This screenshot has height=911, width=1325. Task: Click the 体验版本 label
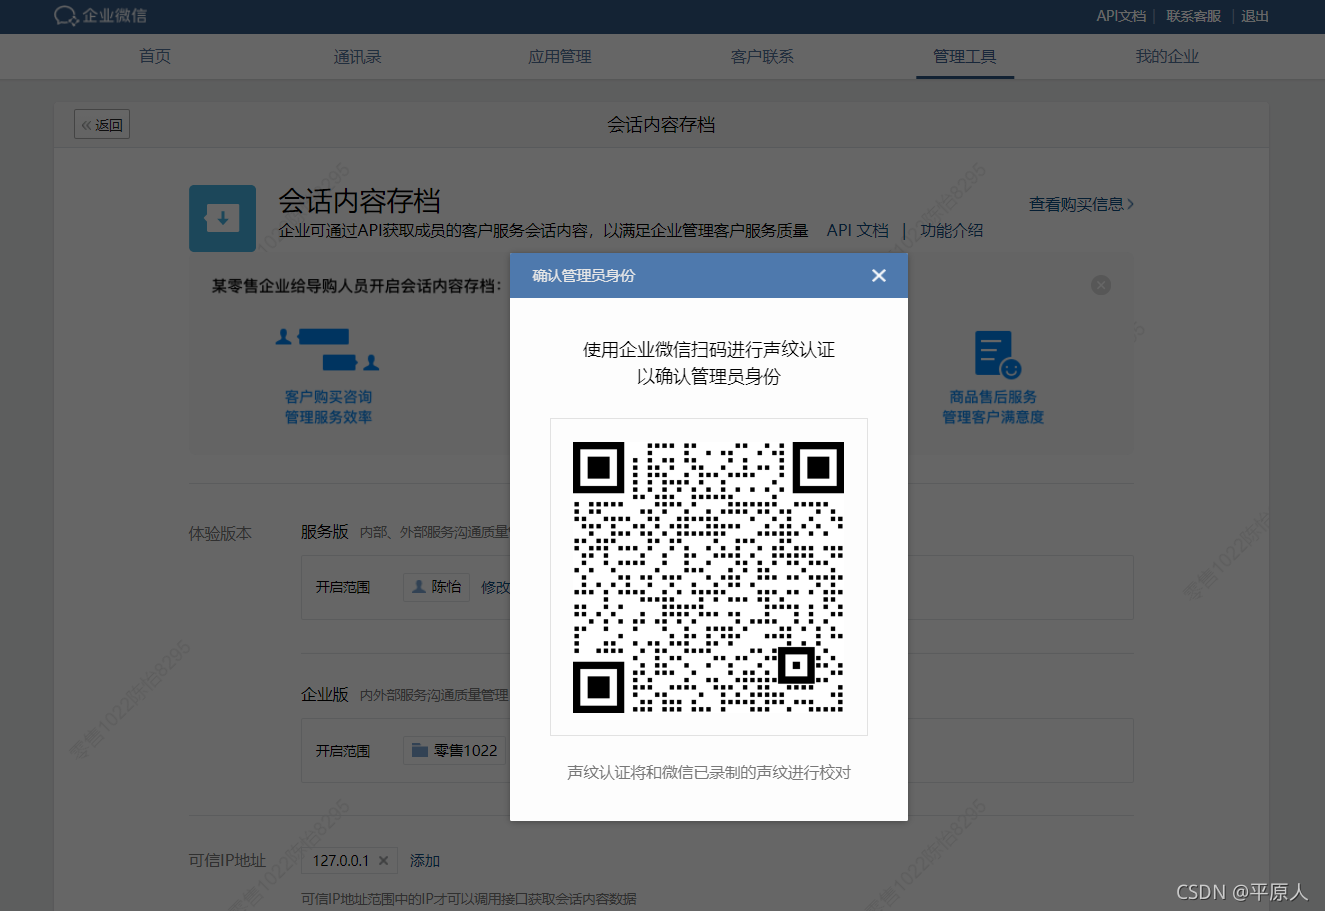[220, 533]
